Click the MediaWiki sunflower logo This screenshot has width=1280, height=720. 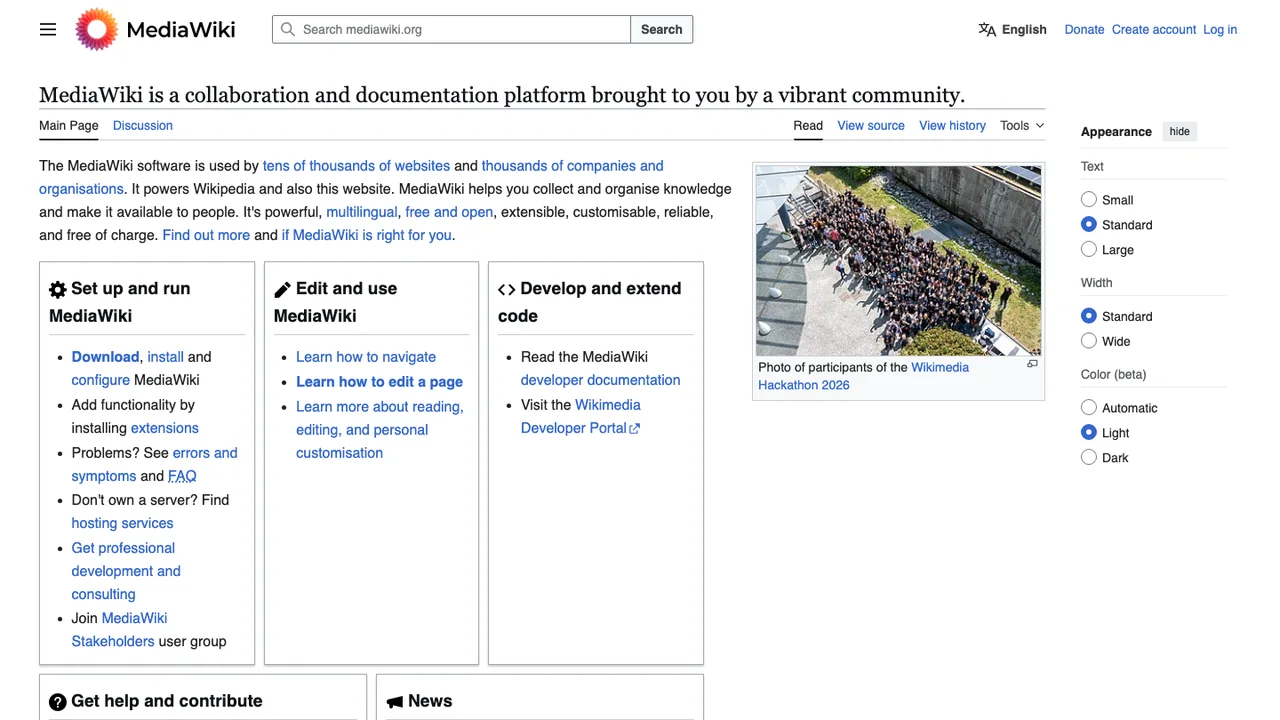click(x=97, y=29)
